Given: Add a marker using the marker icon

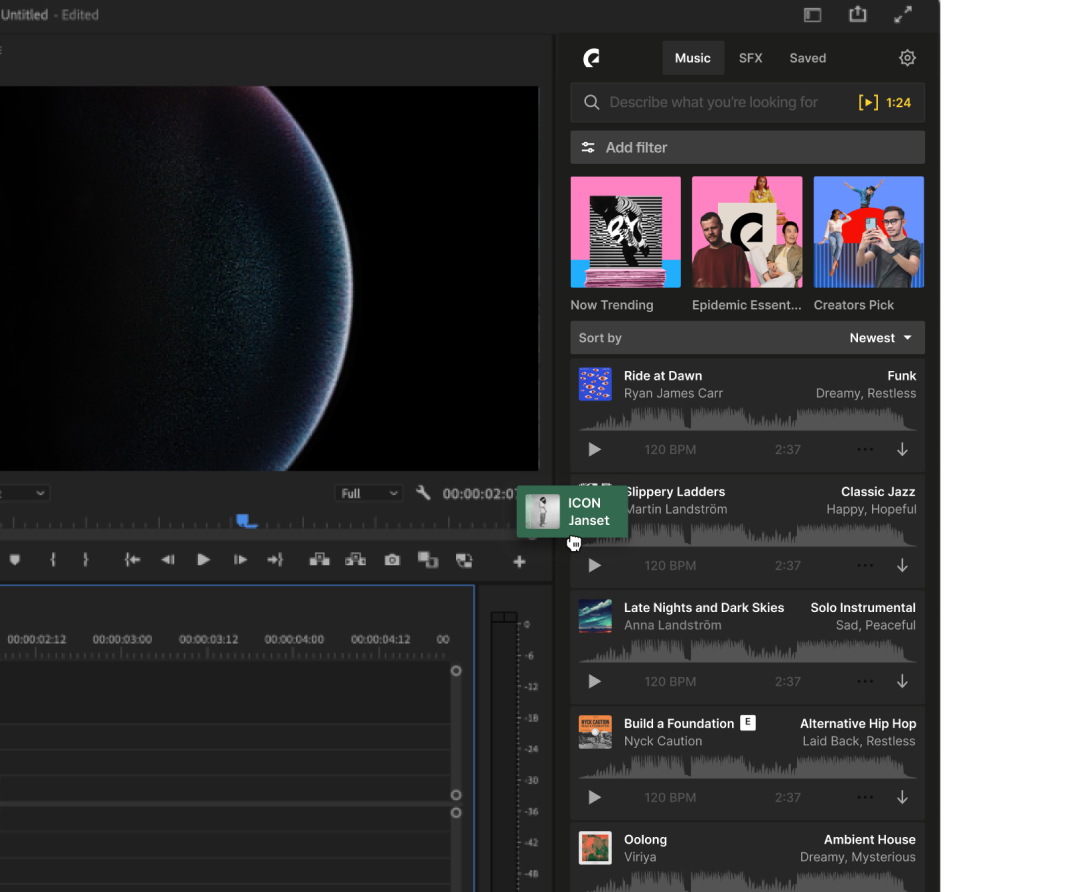Looking at the screenshot, I should click(x=15, y=560).
